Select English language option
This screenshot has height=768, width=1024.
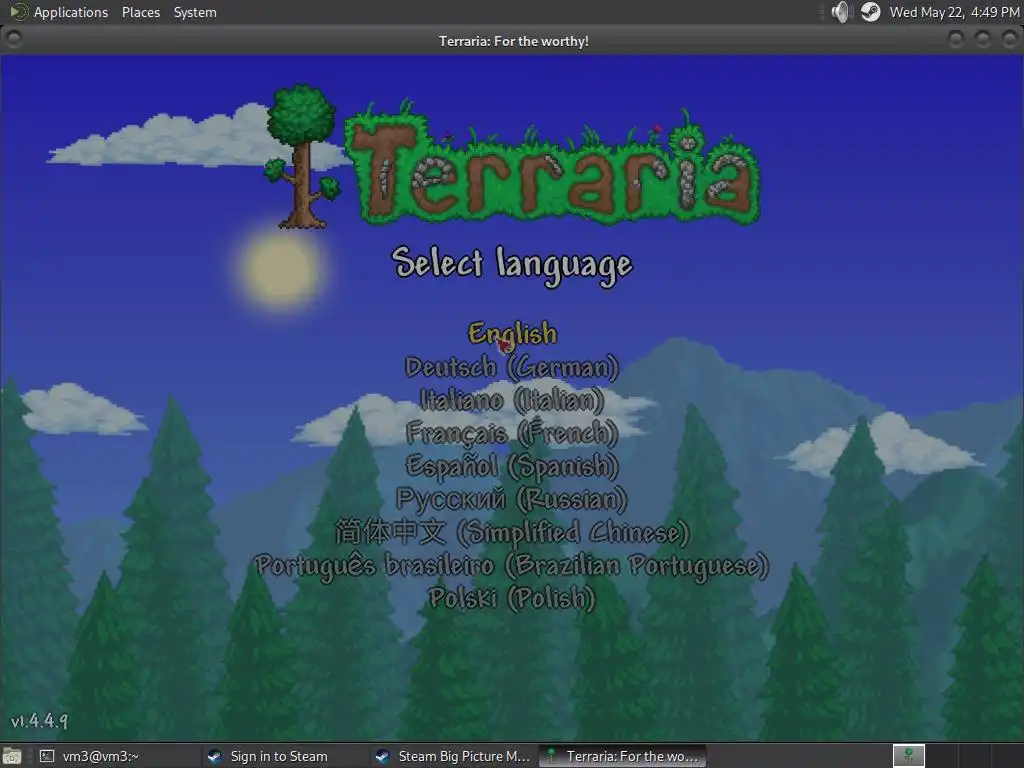(513, 334)
